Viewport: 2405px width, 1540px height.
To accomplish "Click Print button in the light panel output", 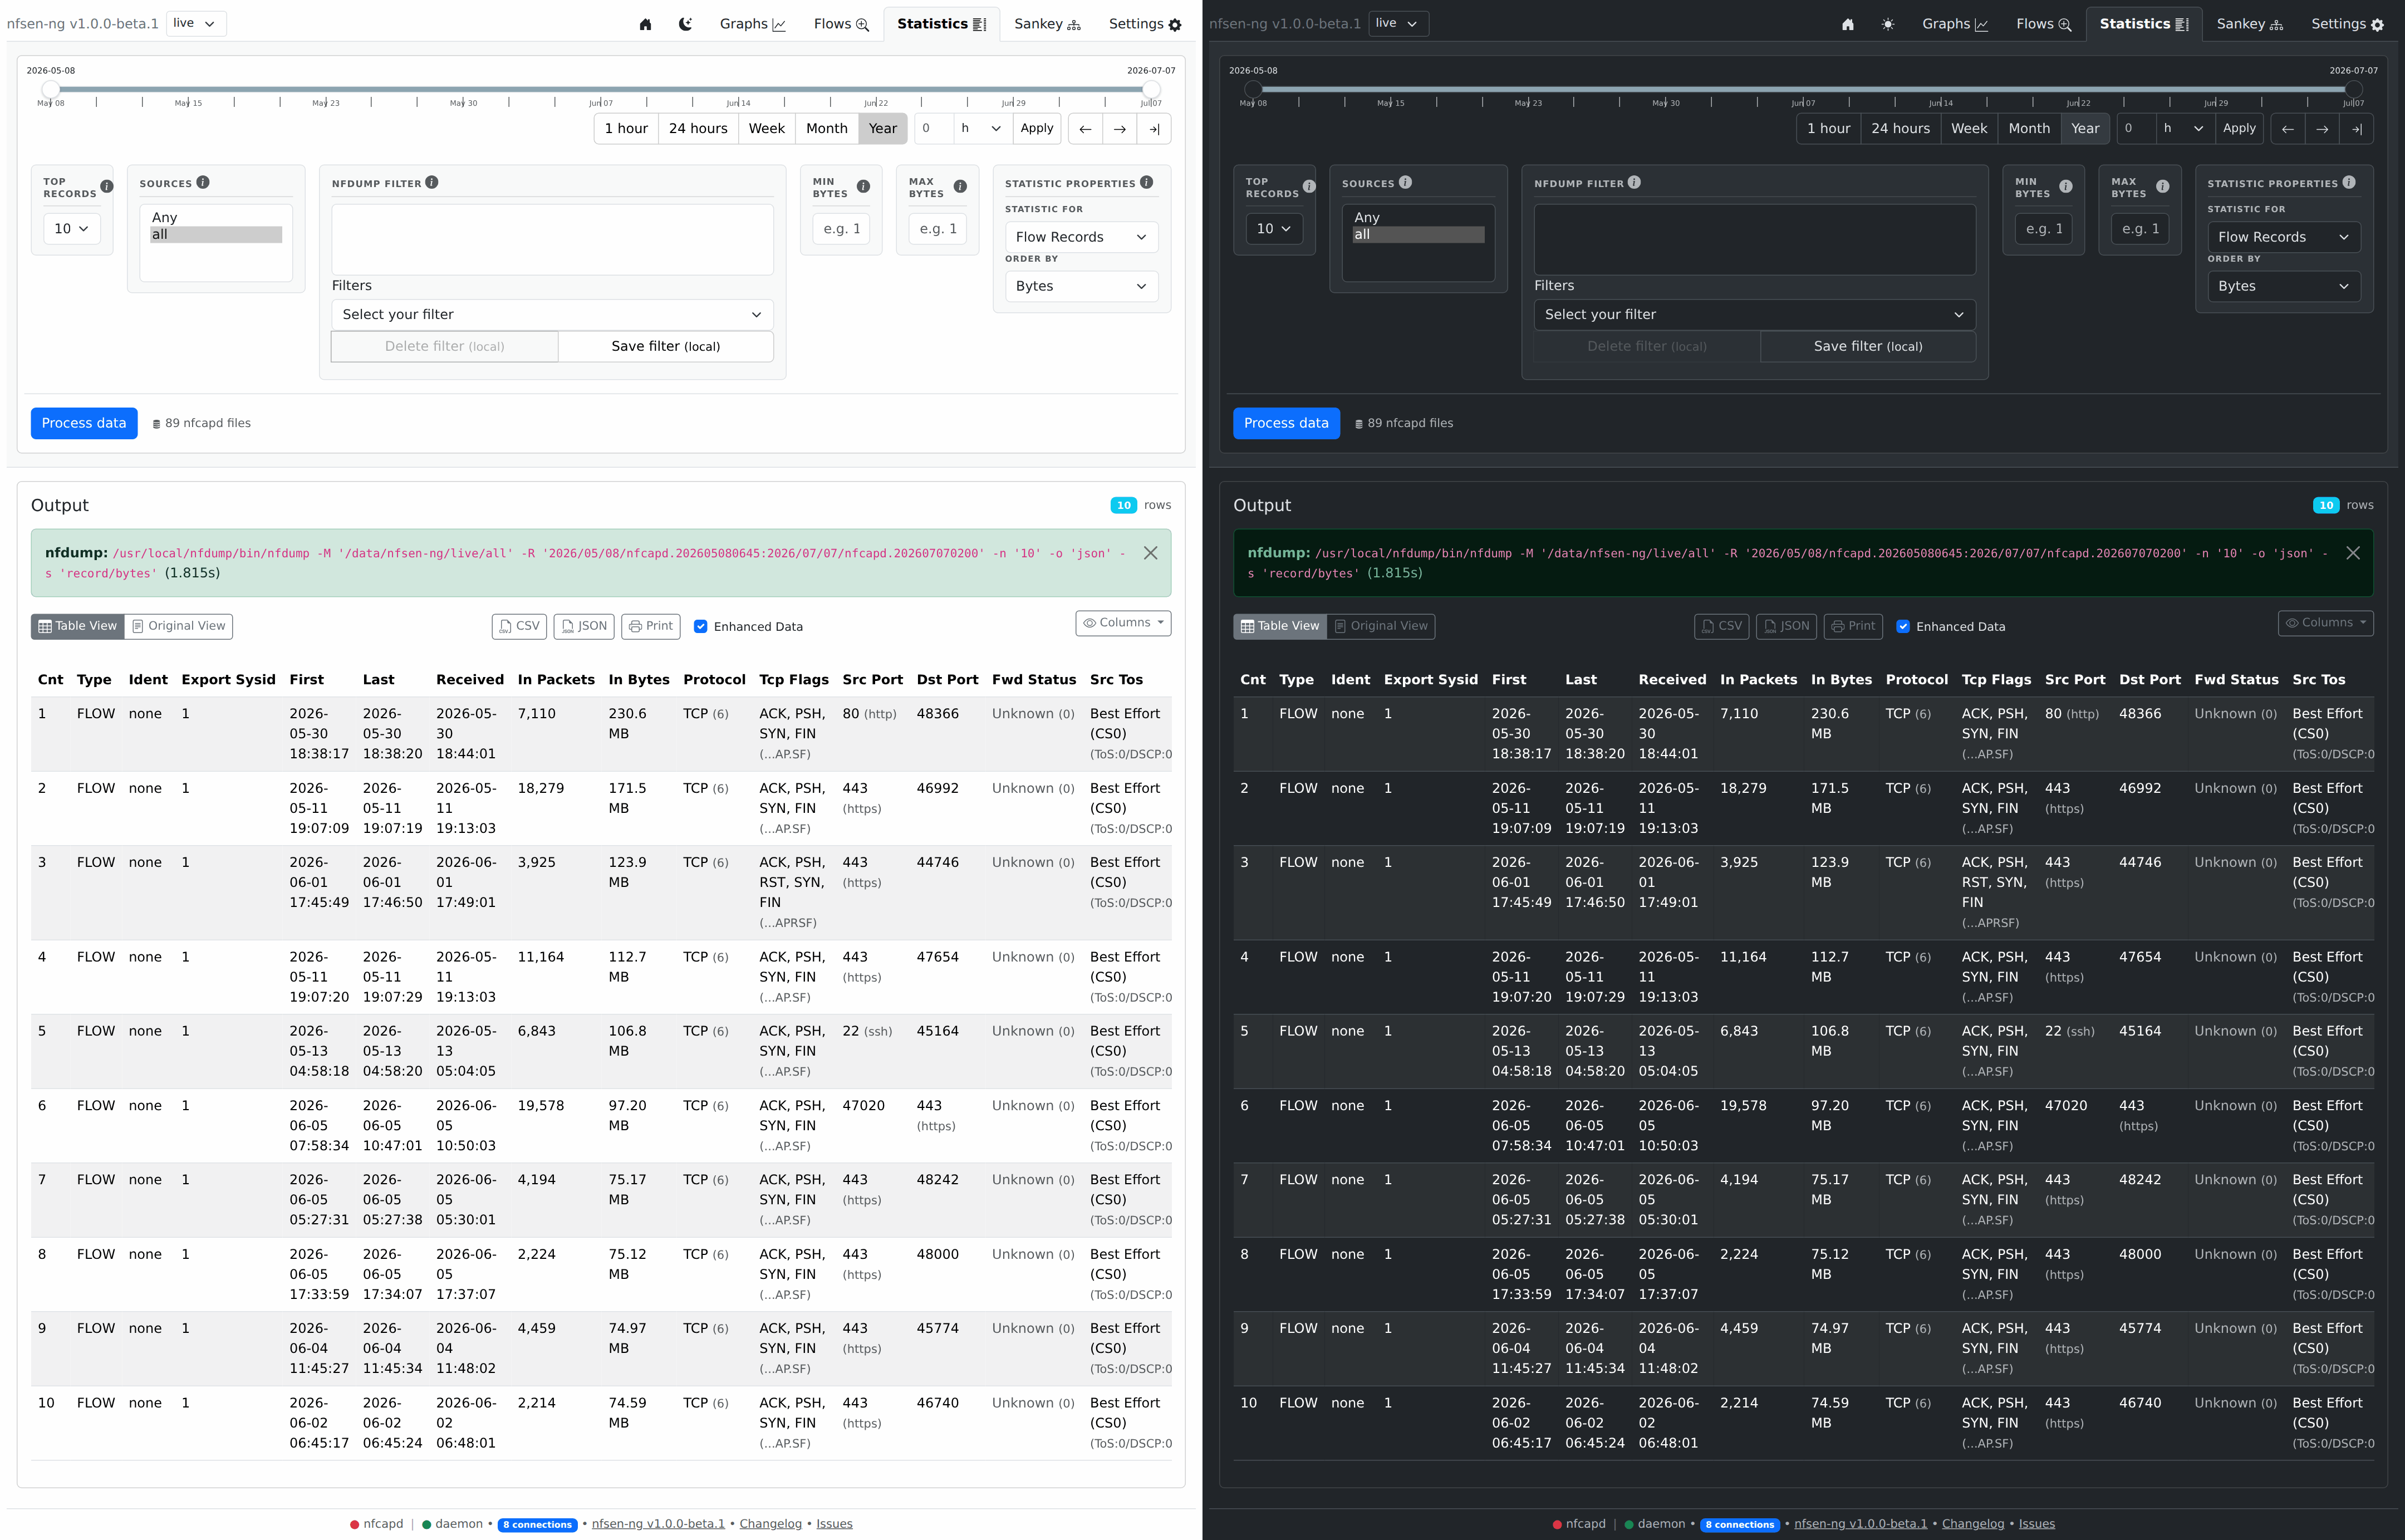I will pos(651,626).
